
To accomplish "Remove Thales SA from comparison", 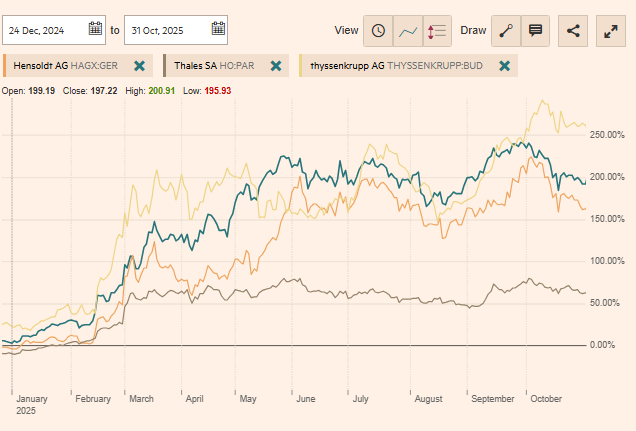I will tap(276, 66).
